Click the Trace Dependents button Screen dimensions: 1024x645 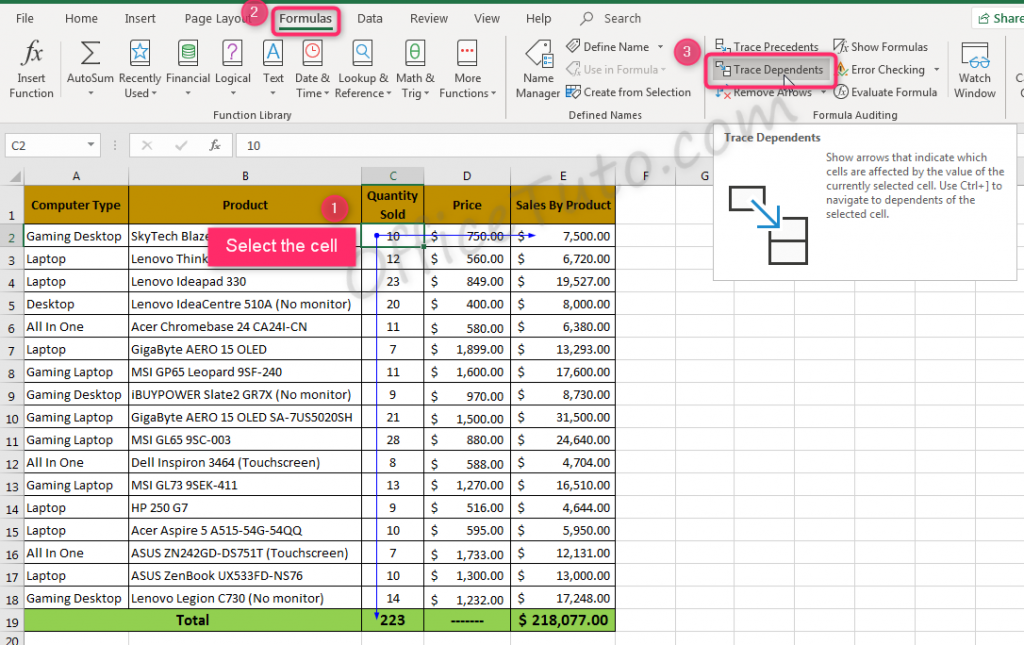point(770,71)
